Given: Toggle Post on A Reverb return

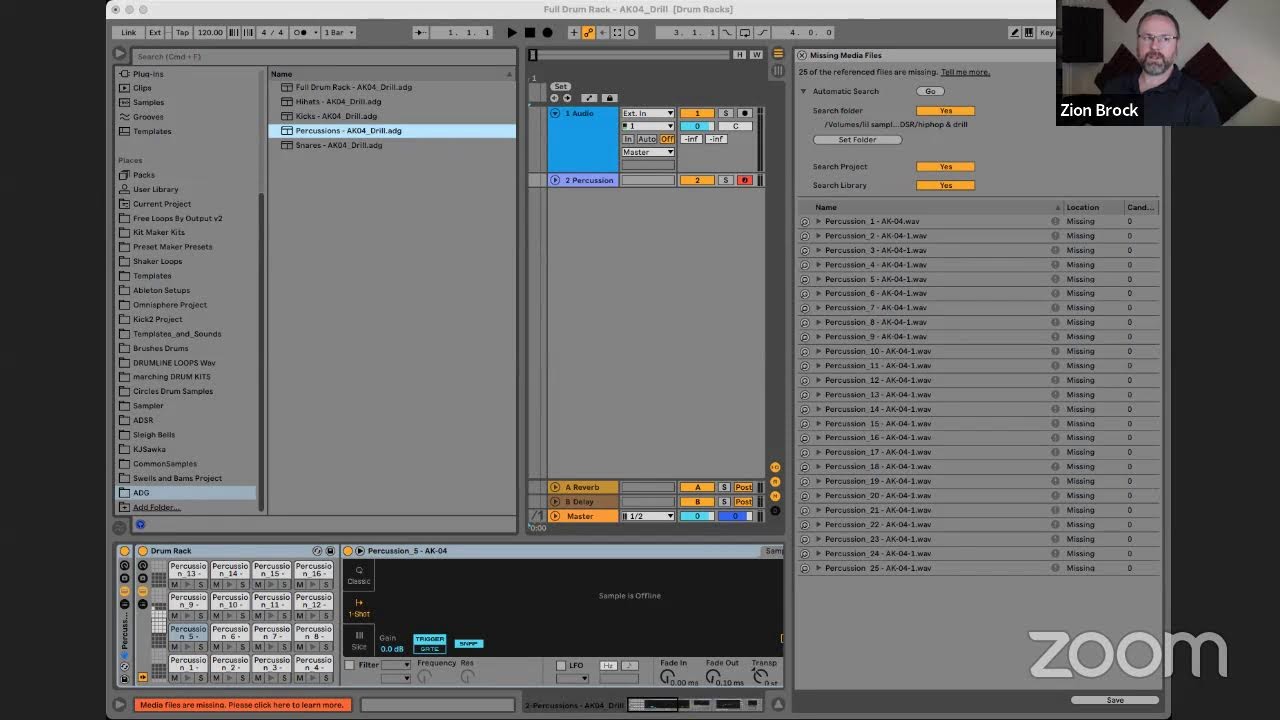Looking at the screenshot, I should (743, 487).
